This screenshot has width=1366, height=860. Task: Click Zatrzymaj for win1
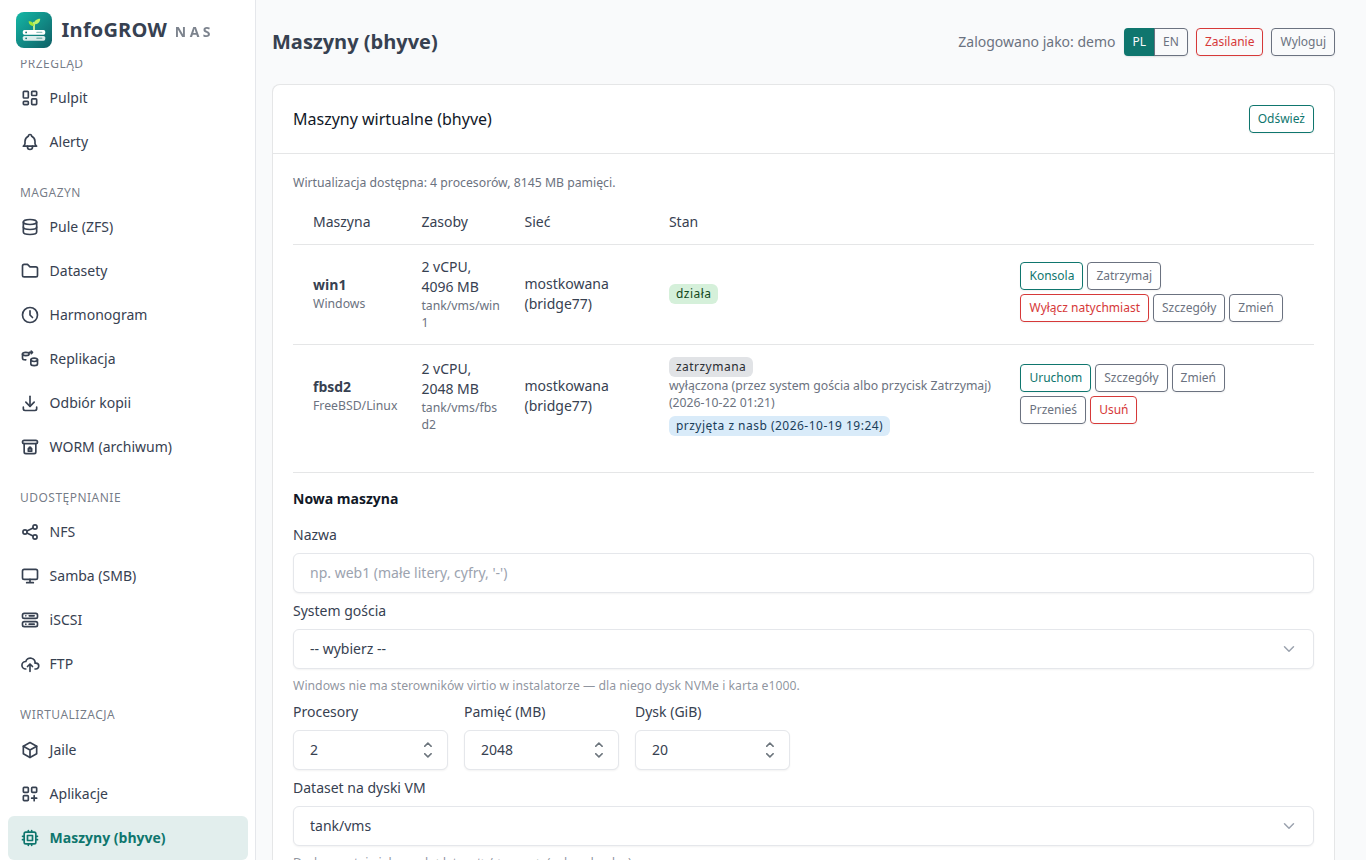click(1124, 276)
